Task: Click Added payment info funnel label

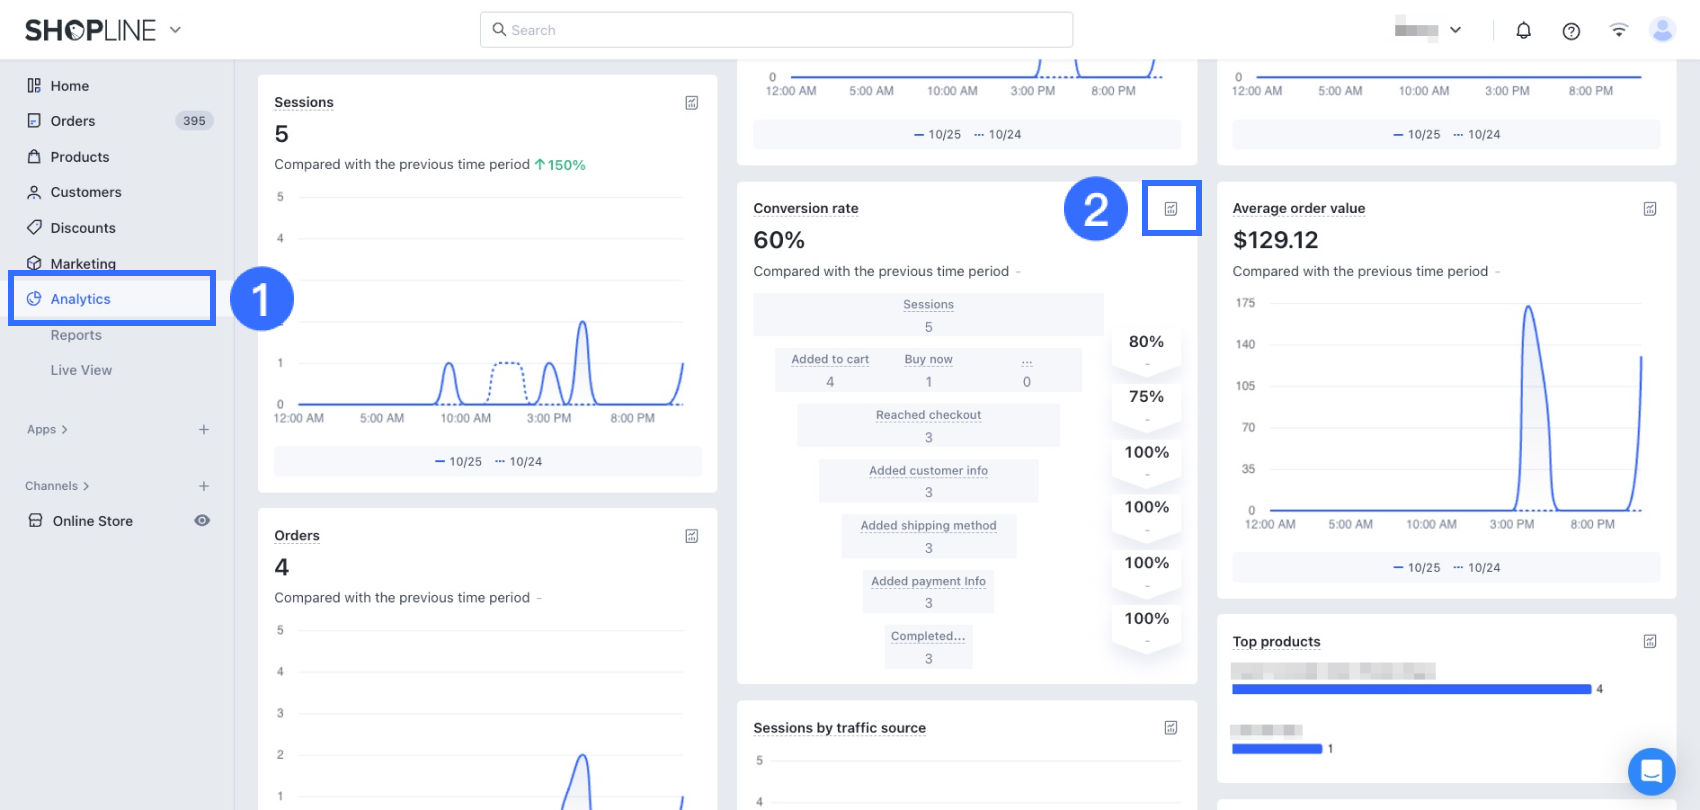Action: pyautogui.click(x=928, y=581)
